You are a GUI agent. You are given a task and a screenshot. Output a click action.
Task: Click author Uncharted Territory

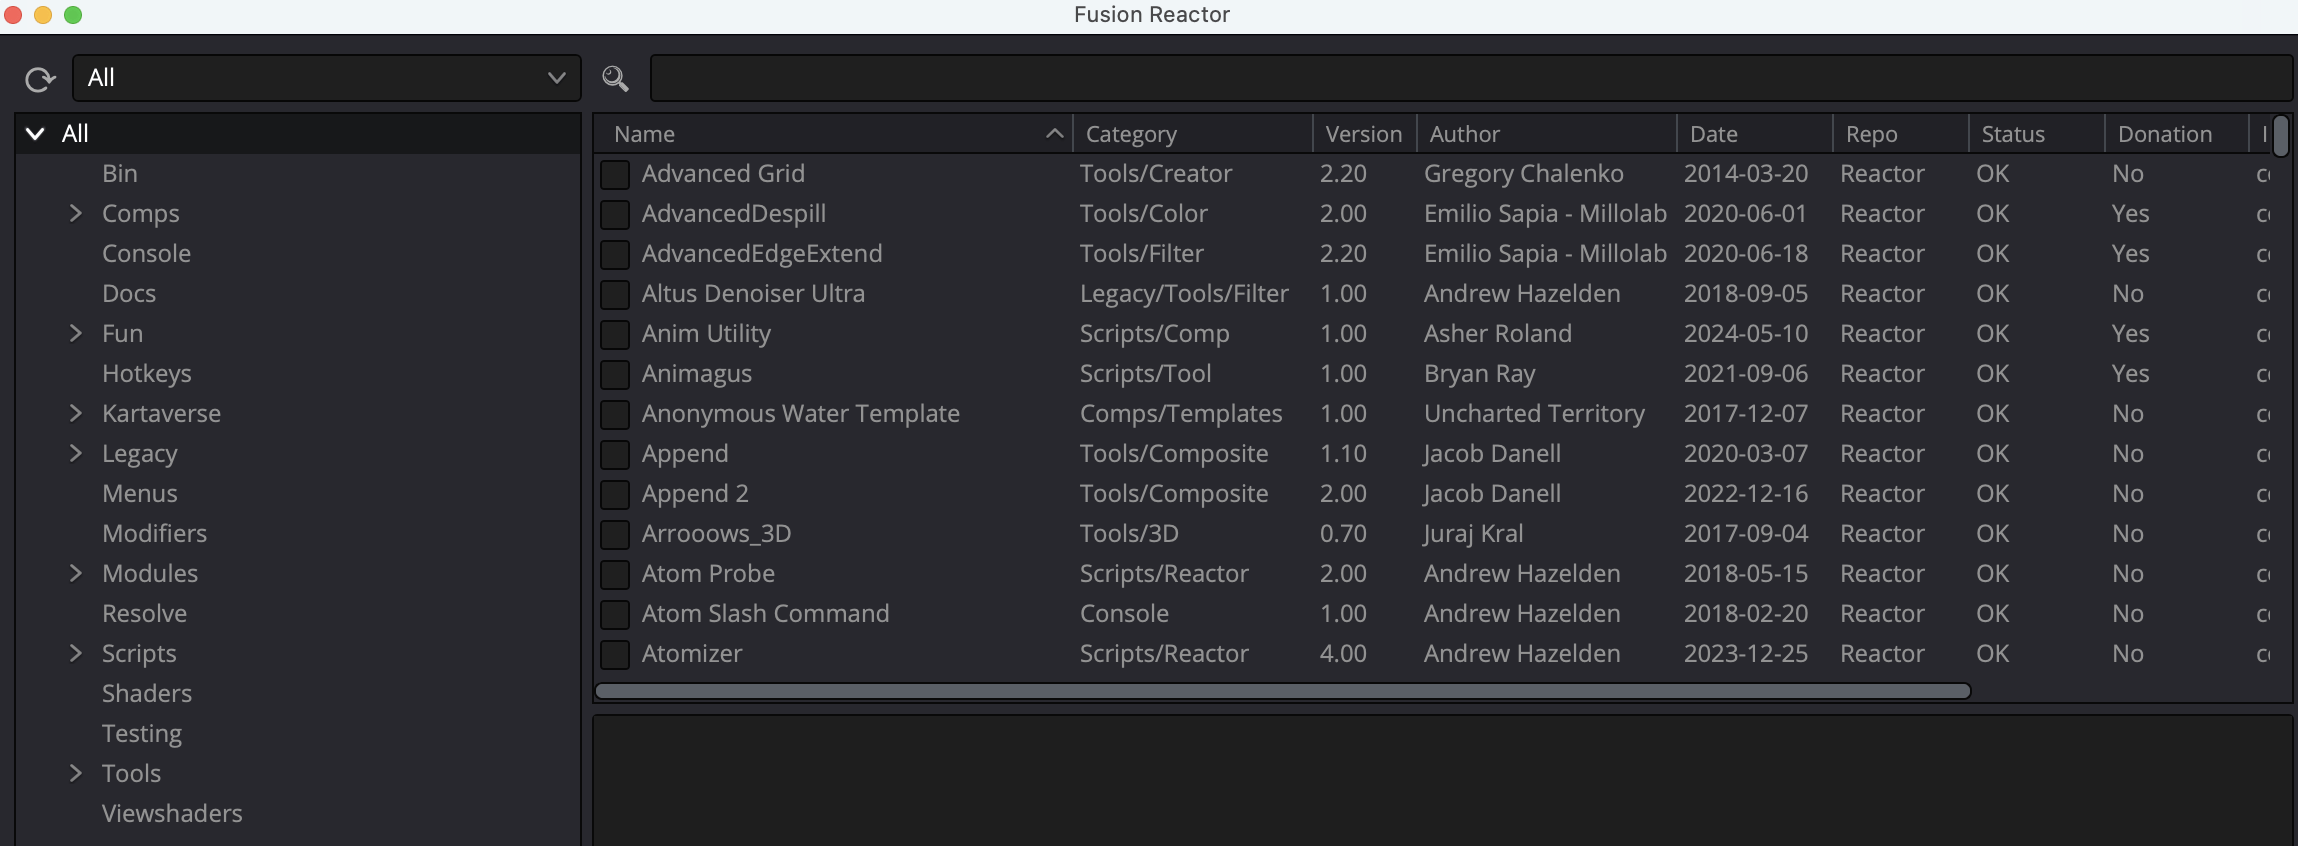1535,414
